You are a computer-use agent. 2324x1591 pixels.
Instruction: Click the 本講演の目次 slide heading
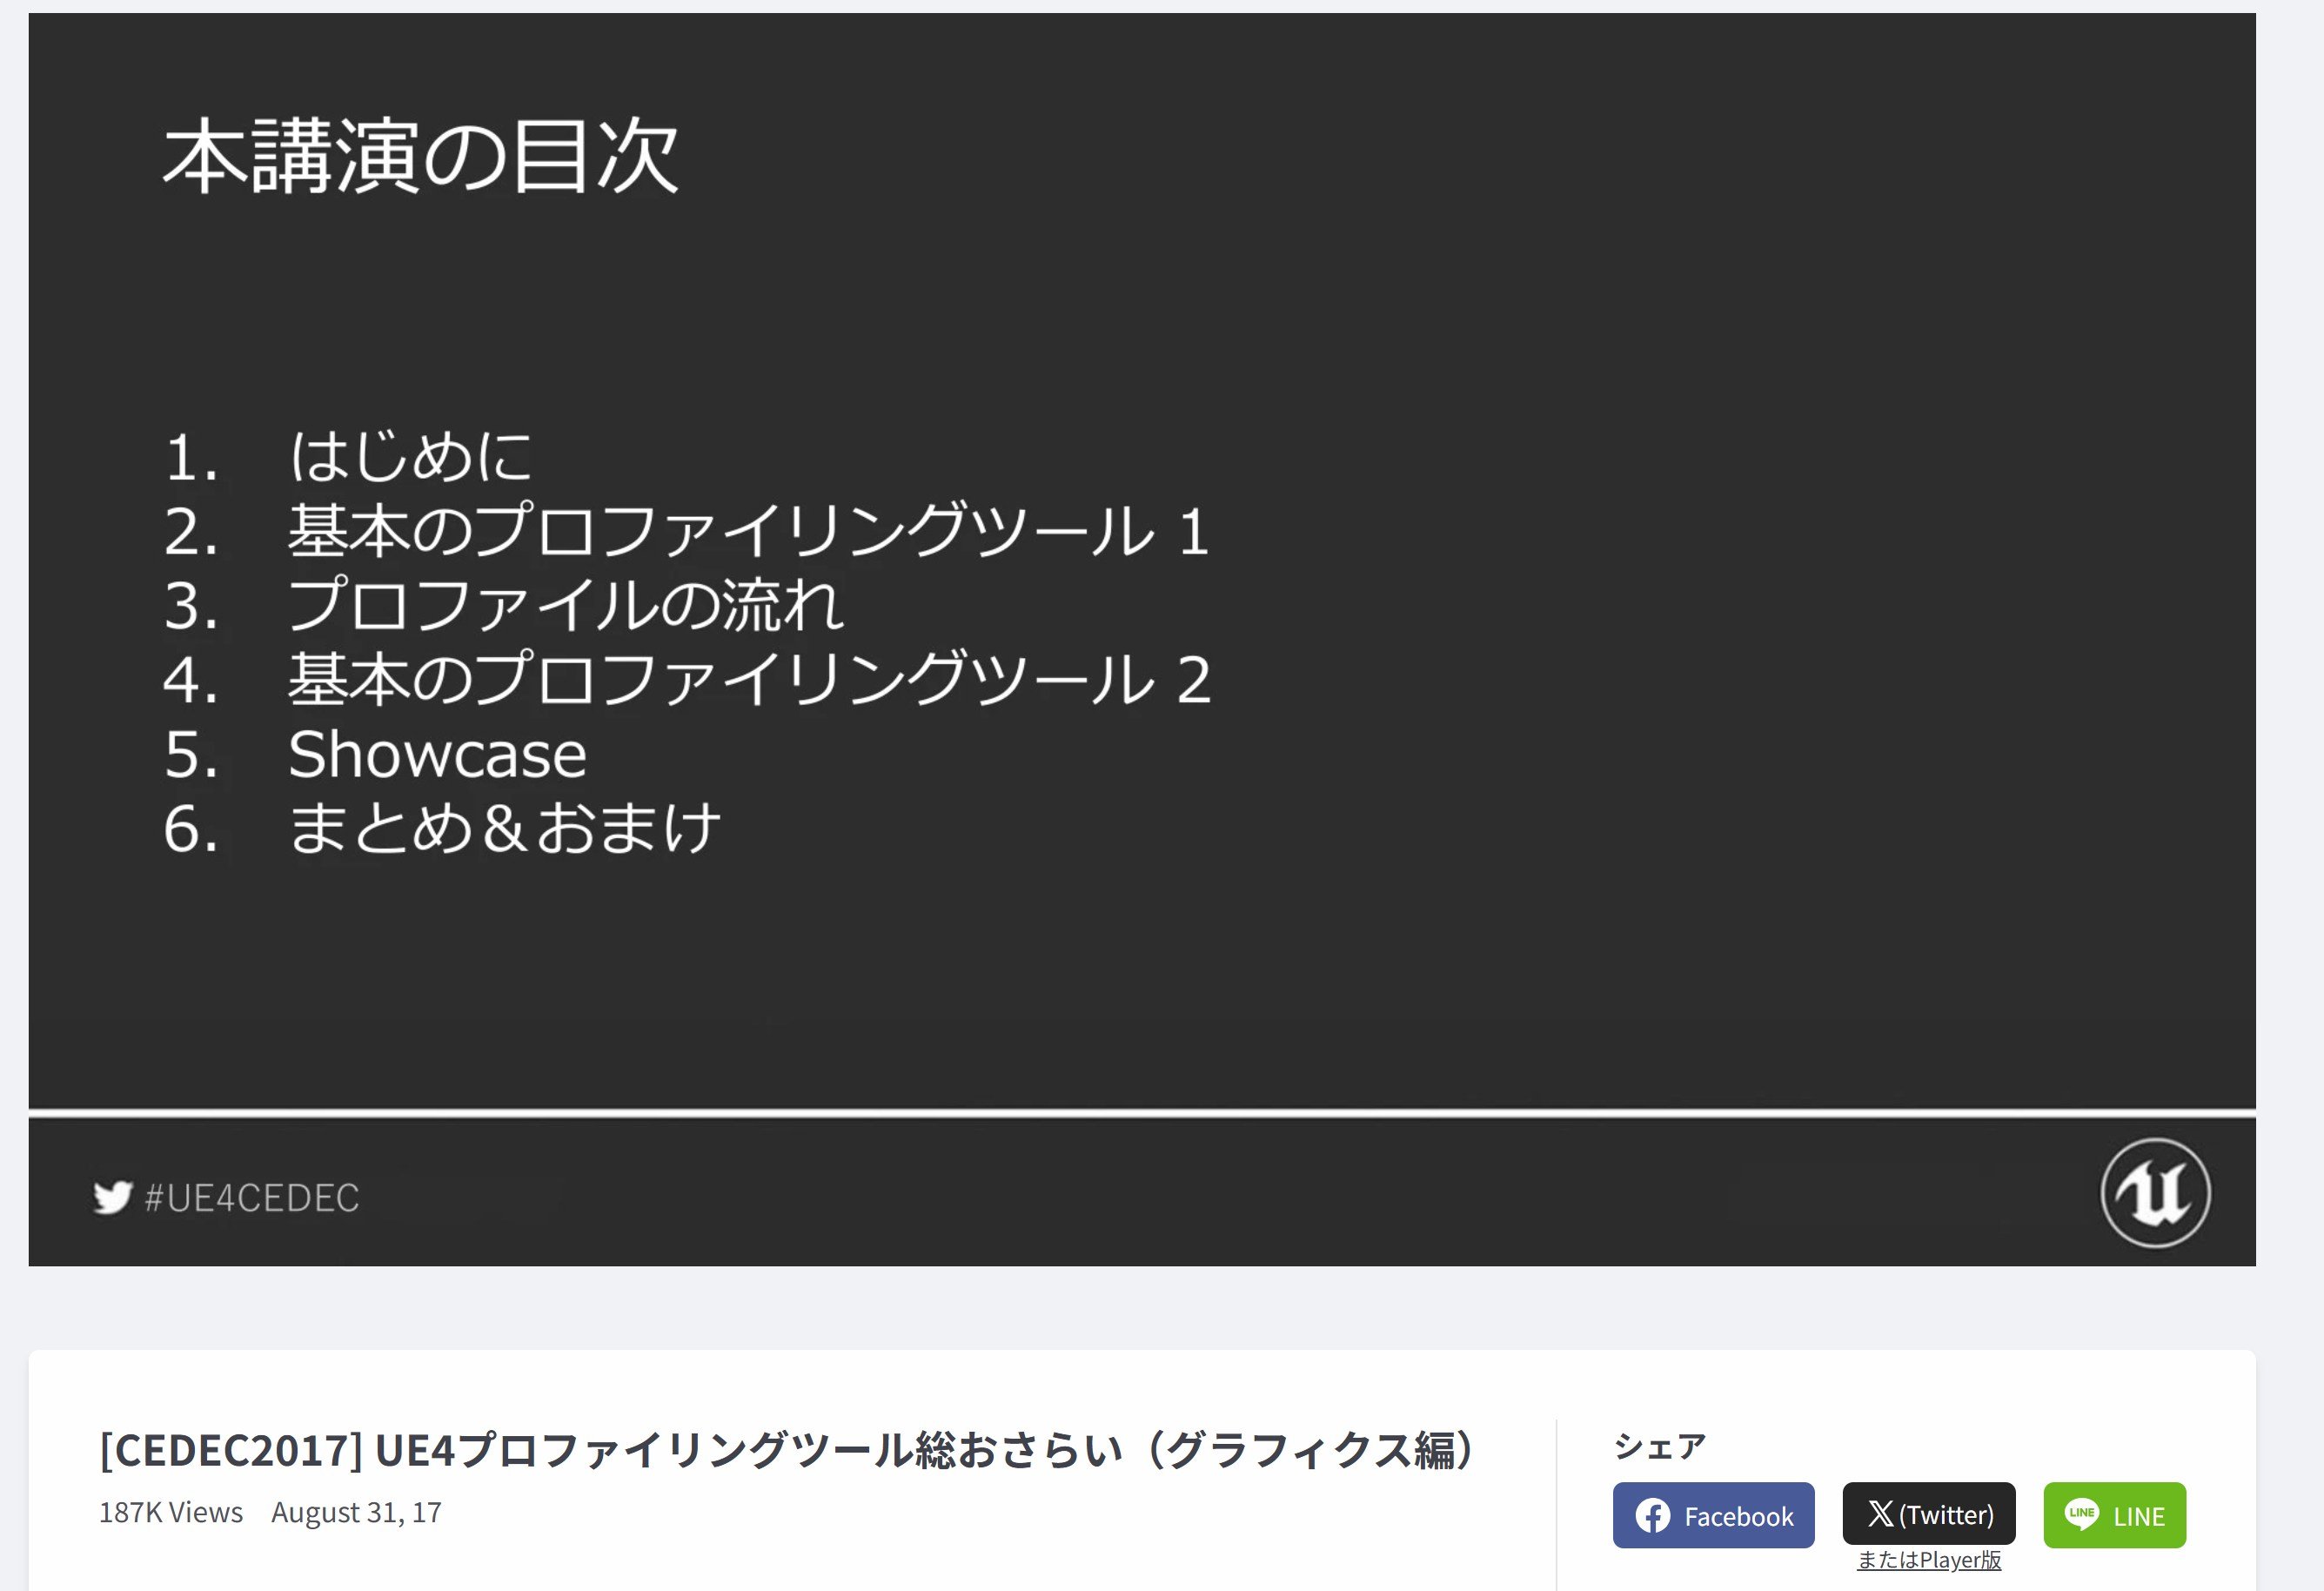421,157
